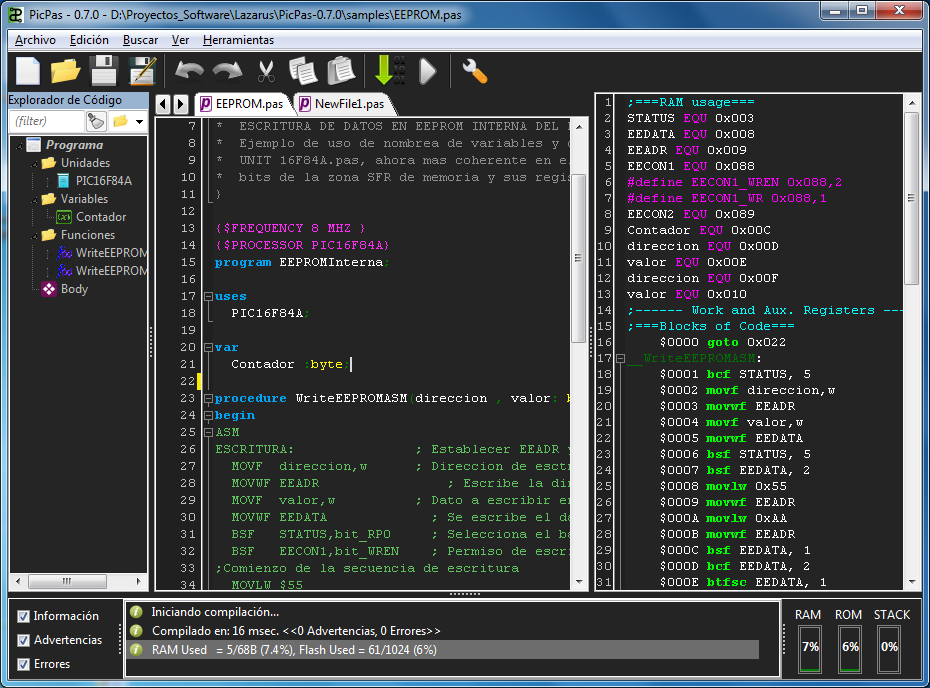Fold the ASM block on line 25
Image resolution: width=930 pixels, height=688 pixels.
(208, 432)
